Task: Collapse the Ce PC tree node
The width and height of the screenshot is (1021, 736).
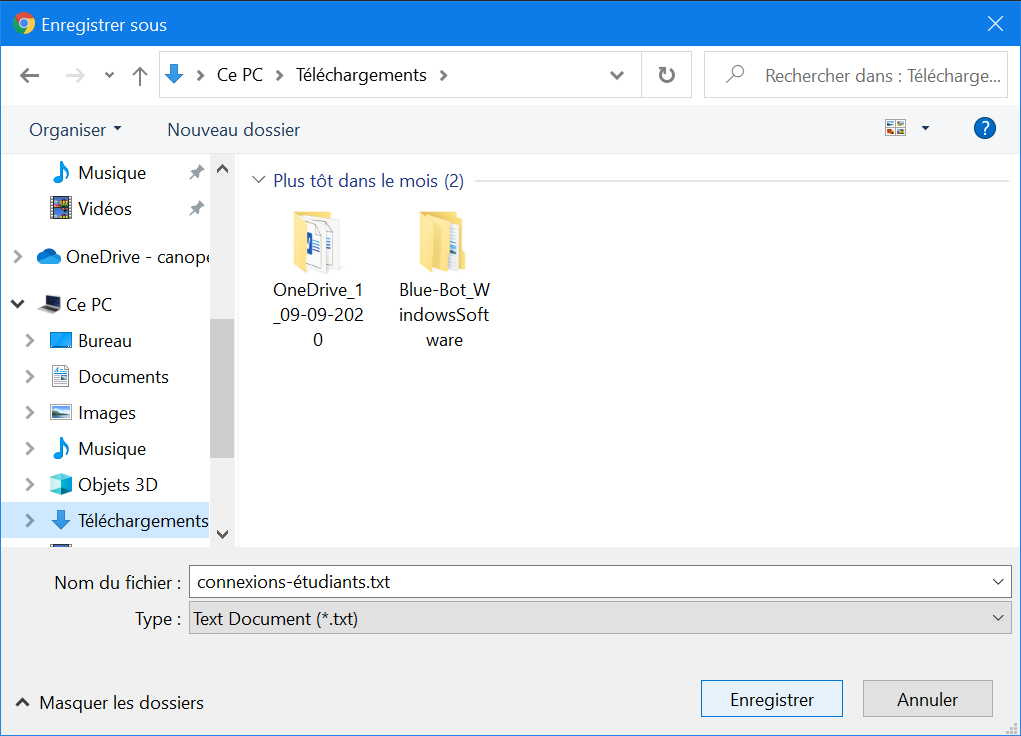Action: click(18, 305)
